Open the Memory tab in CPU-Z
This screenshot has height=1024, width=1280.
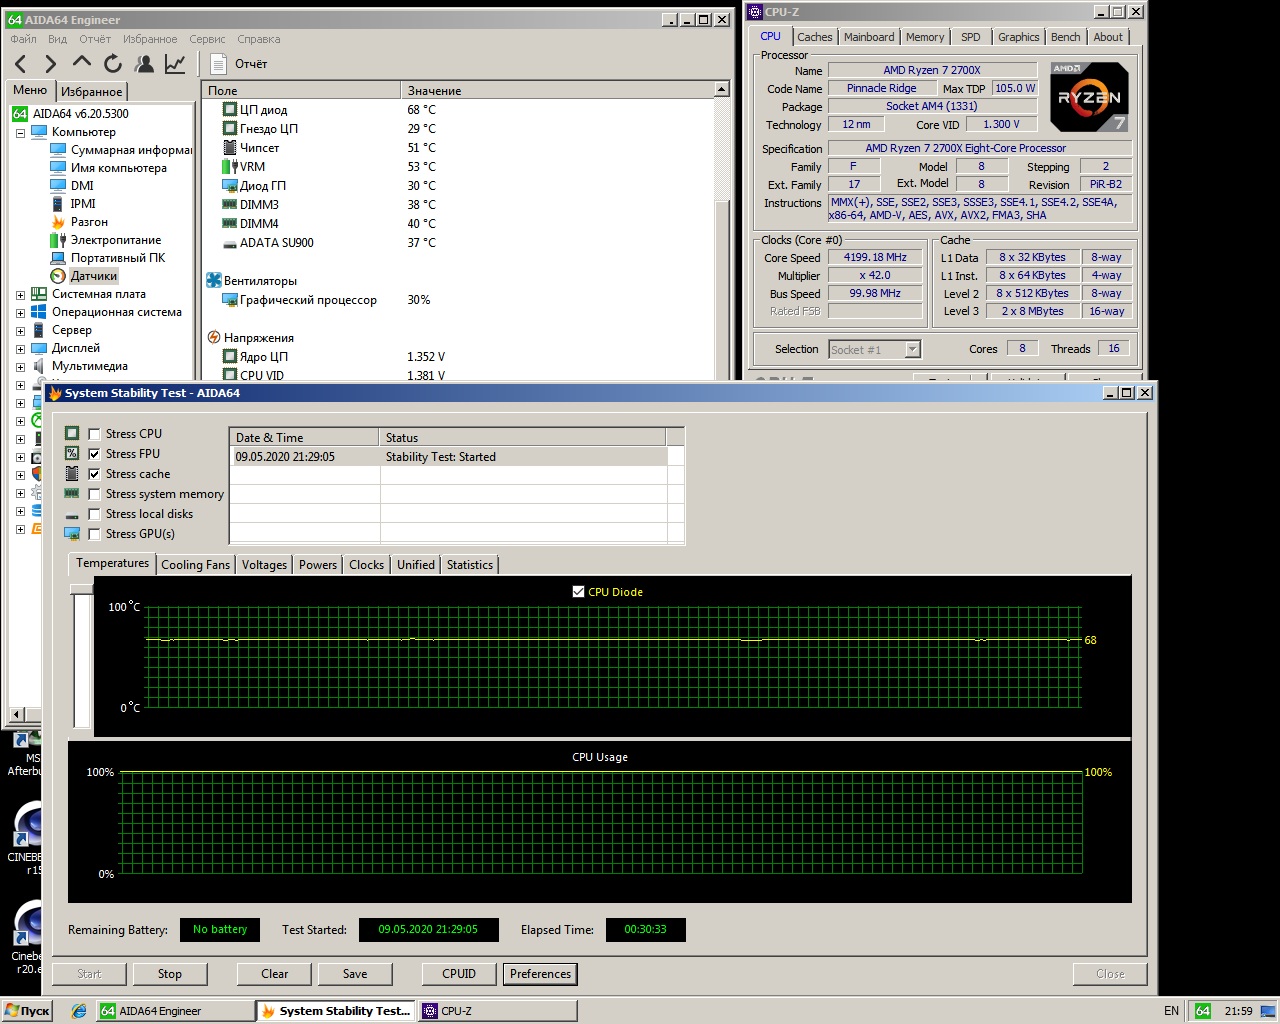tap(924, 37)
